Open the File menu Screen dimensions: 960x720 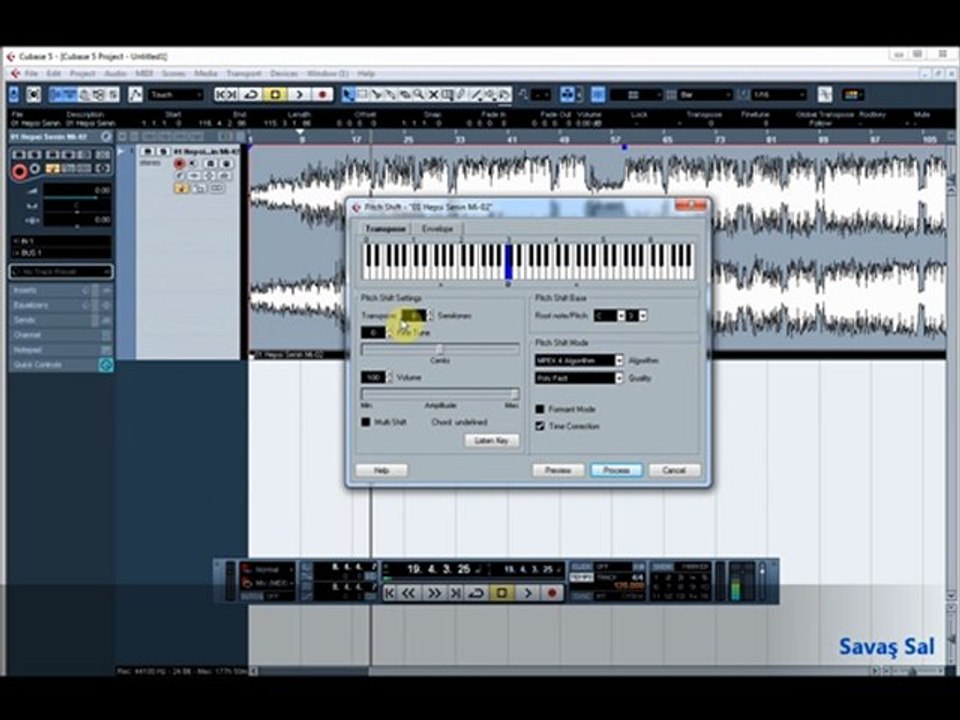point(31,73)
